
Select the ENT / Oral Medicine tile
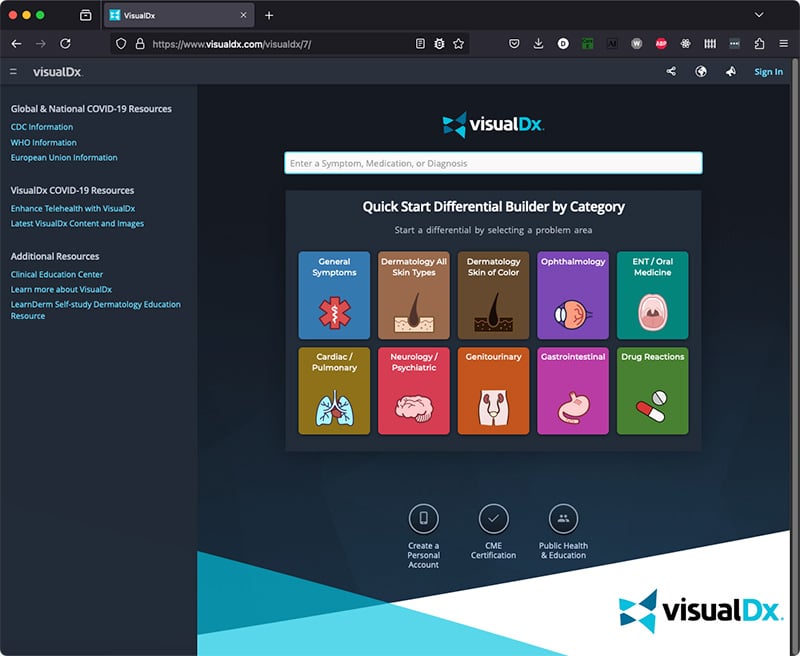click(x=653, y=295)
